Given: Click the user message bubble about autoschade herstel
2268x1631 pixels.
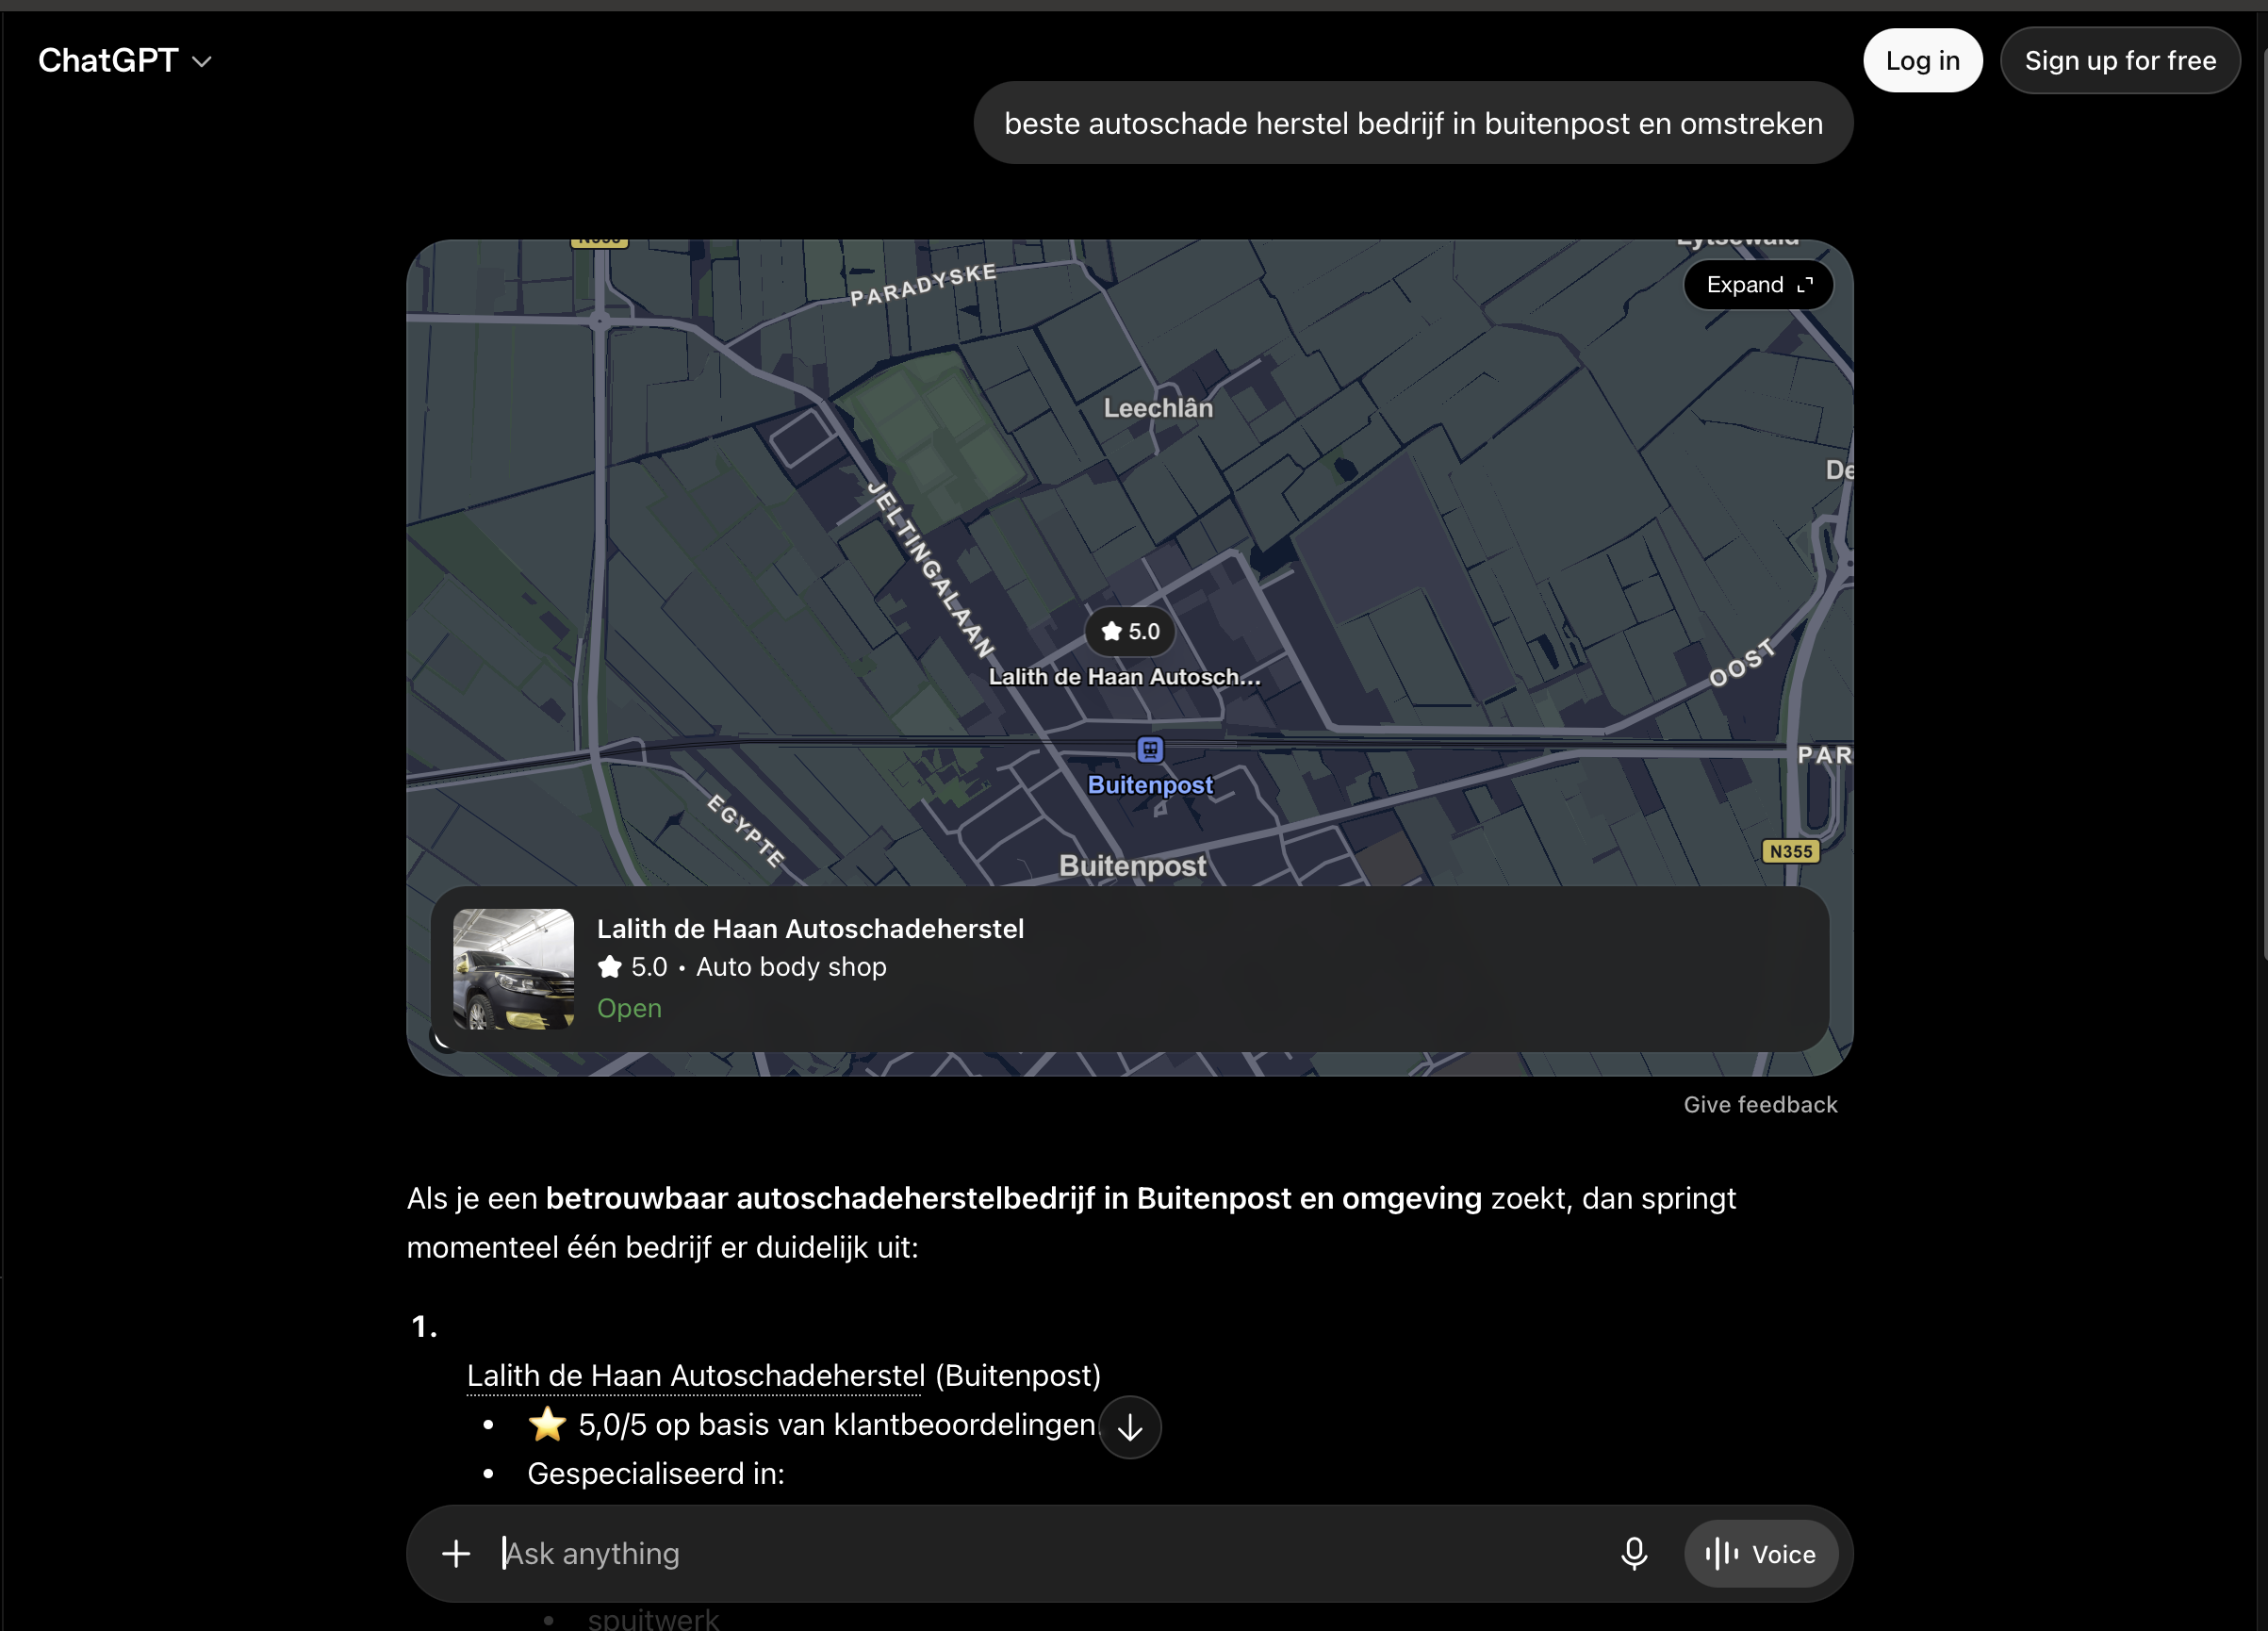Looking at the screenshot, I should pyautogui.click(x=1413, y=123).
